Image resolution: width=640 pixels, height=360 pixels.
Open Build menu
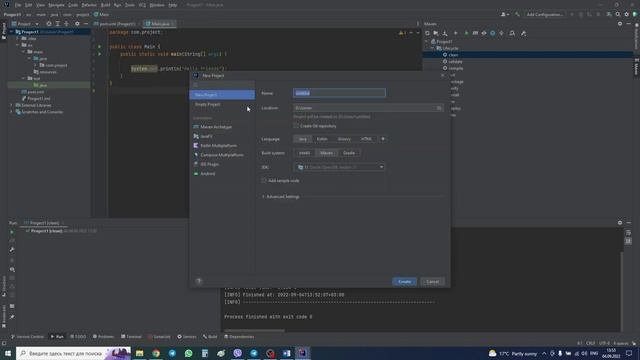point(105,5)
